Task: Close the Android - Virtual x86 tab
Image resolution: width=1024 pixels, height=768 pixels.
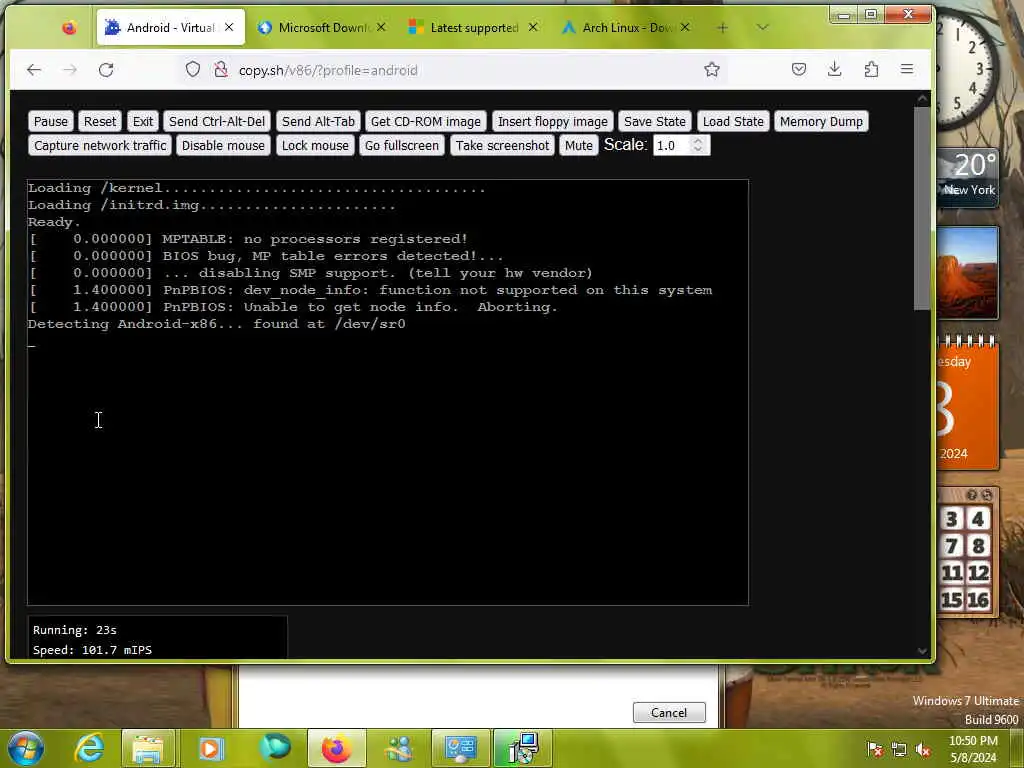Action: [x=229, y=27]
